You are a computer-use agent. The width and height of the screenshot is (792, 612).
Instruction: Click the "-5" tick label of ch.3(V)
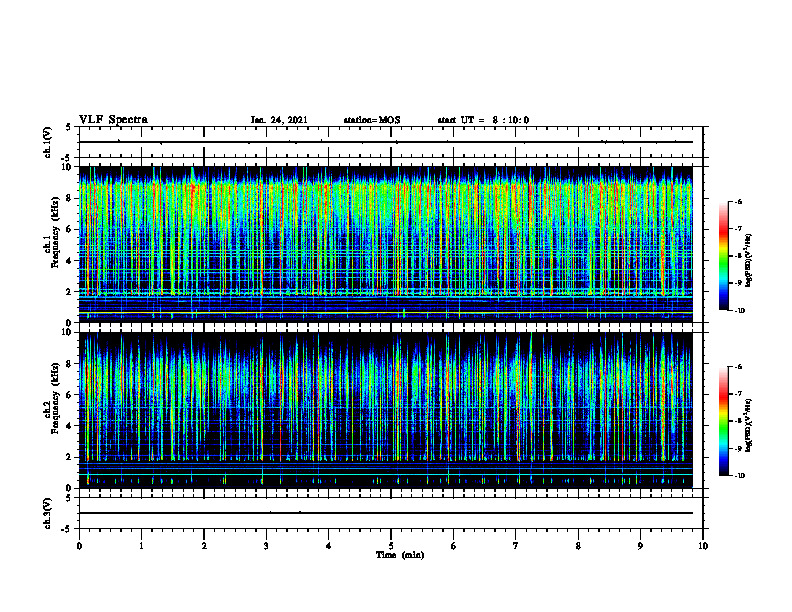pyautogui.click(x=67, y=529)
